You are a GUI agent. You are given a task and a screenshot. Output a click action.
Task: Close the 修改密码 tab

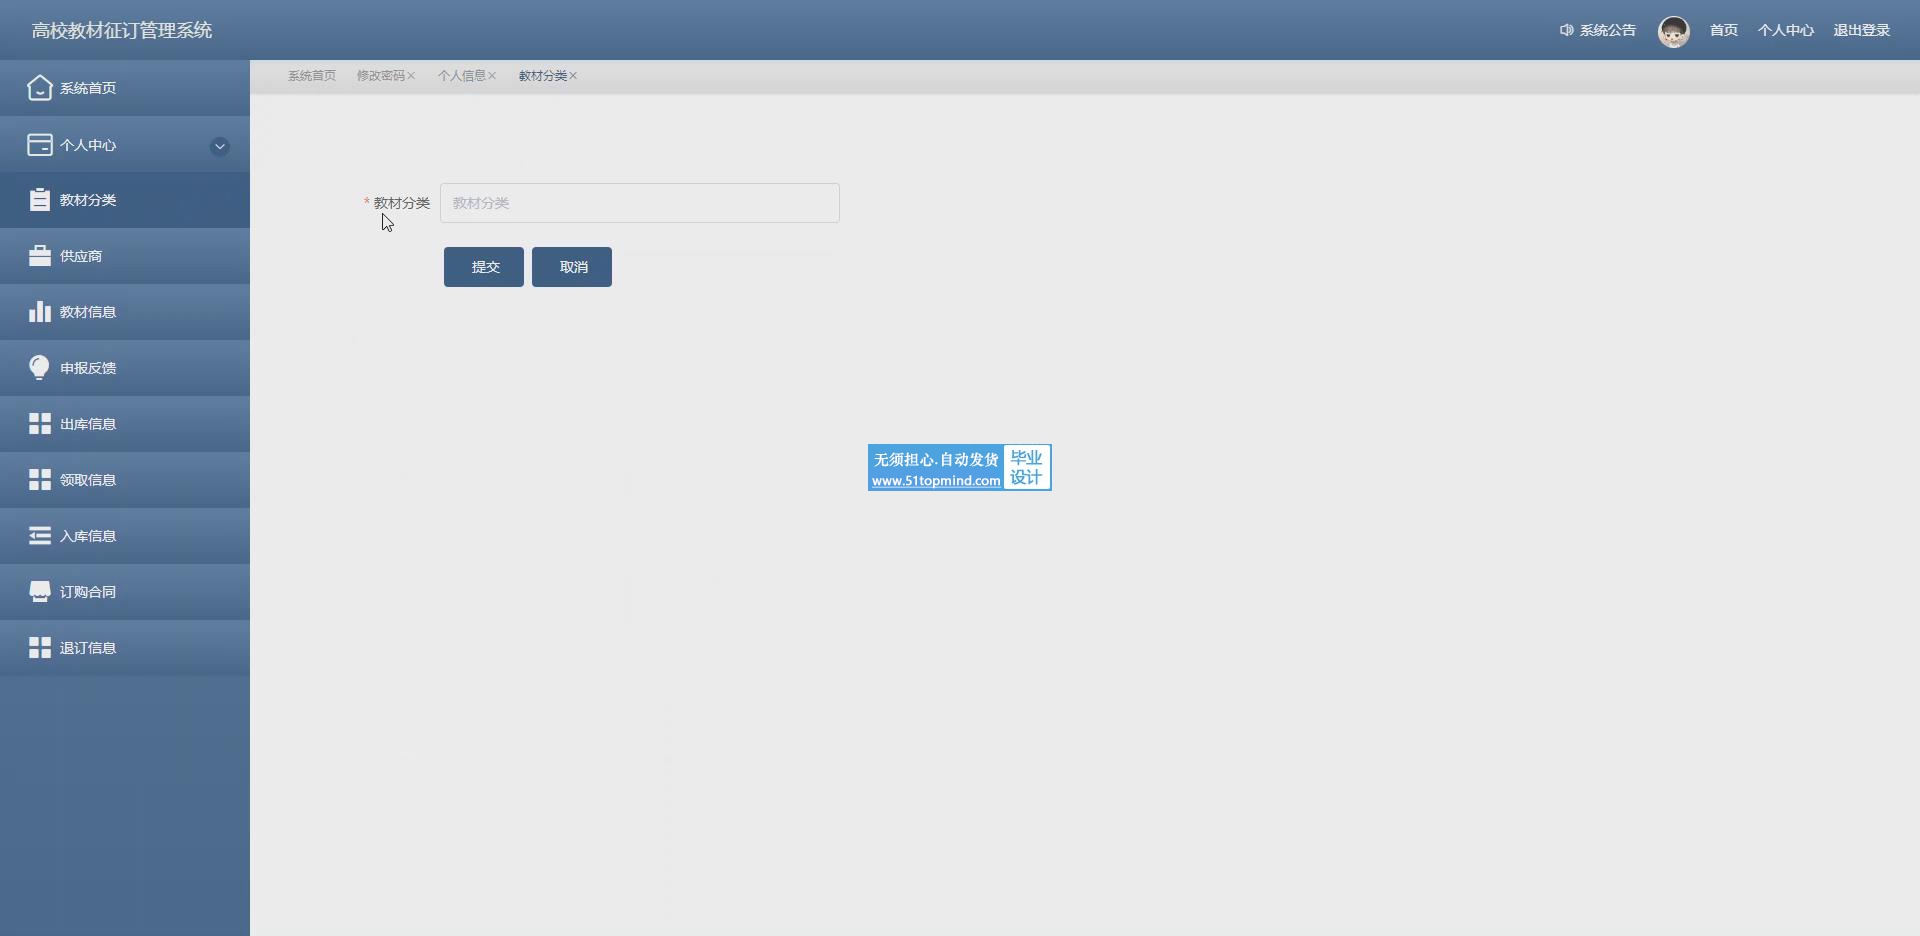pyautogui.click(x=411, y=76)
